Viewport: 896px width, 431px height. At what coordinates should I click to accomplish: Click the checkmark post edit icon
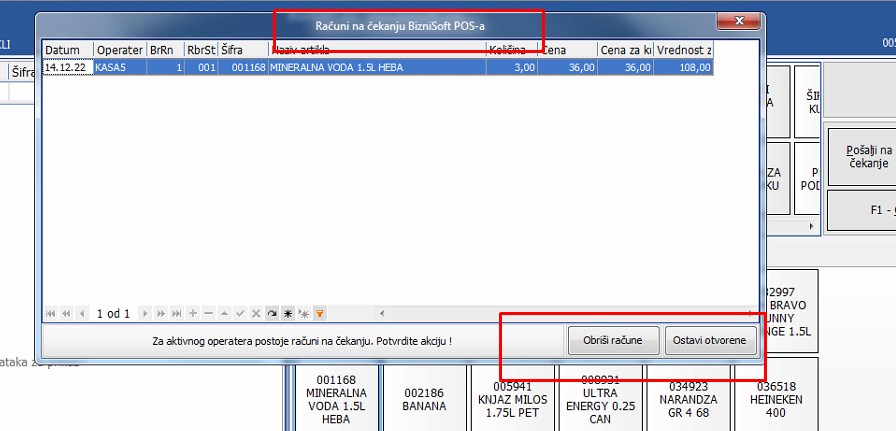tap(240, 313)
